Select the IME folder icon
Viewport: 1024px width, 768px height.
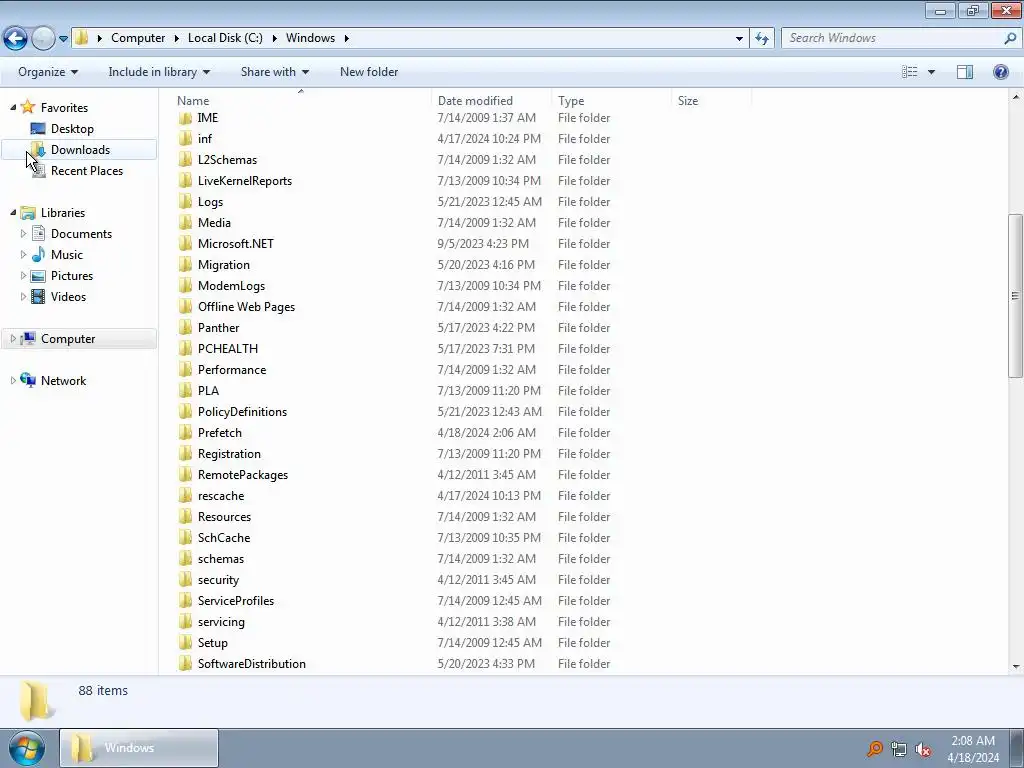tap(185, 118)
